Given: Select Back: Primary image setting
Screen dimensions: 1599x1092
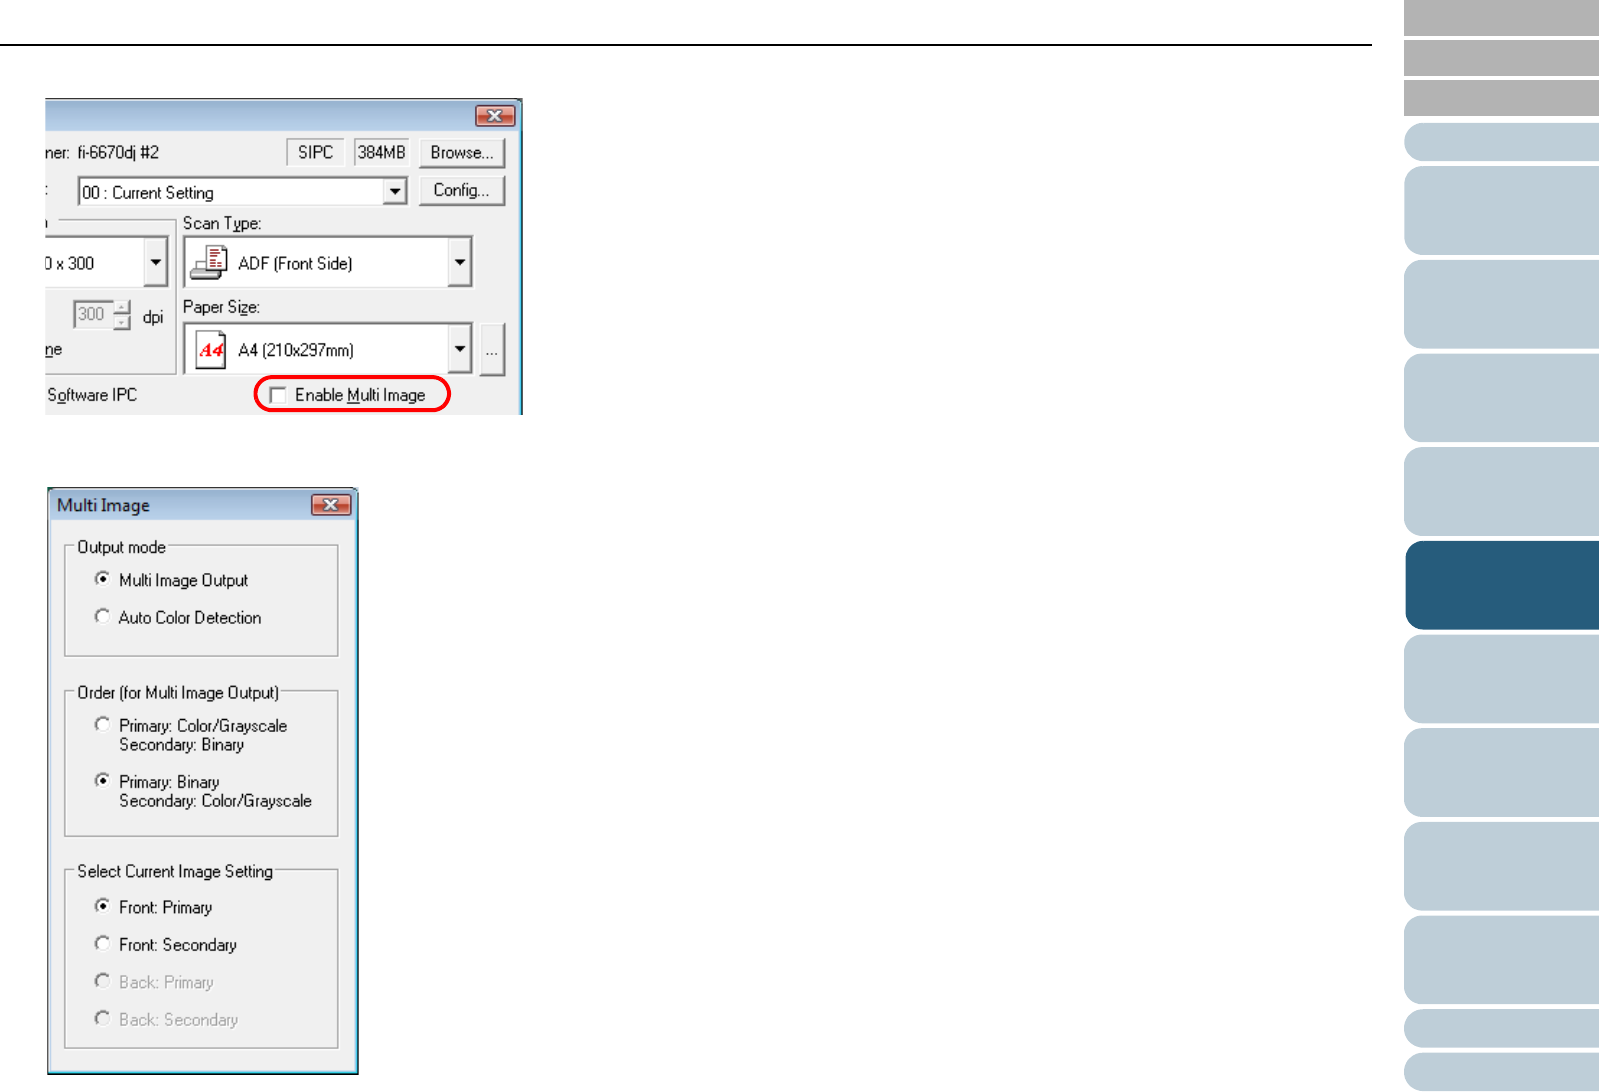Looking at the screenshot, I should point(102,981).
